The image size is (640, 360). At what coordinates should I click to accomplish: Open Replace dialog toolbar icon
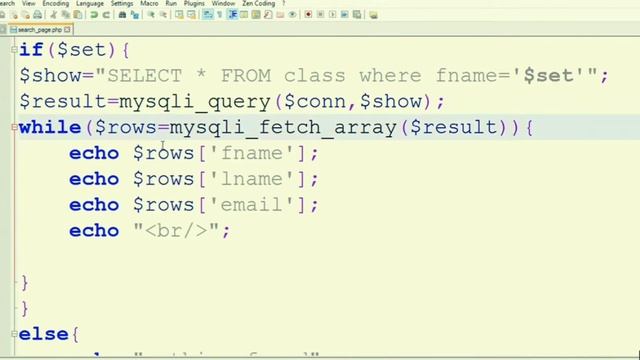[134, 15]
